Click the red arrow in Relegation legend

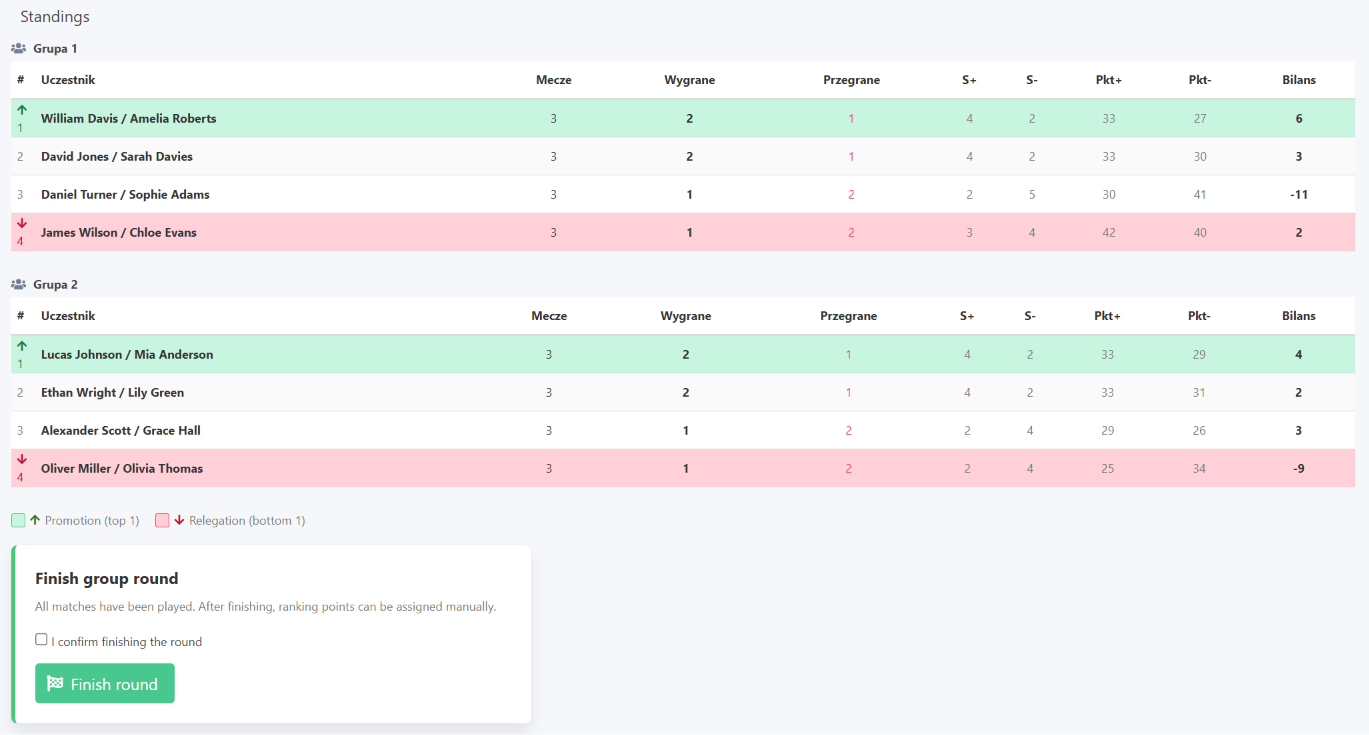[179, 520]
